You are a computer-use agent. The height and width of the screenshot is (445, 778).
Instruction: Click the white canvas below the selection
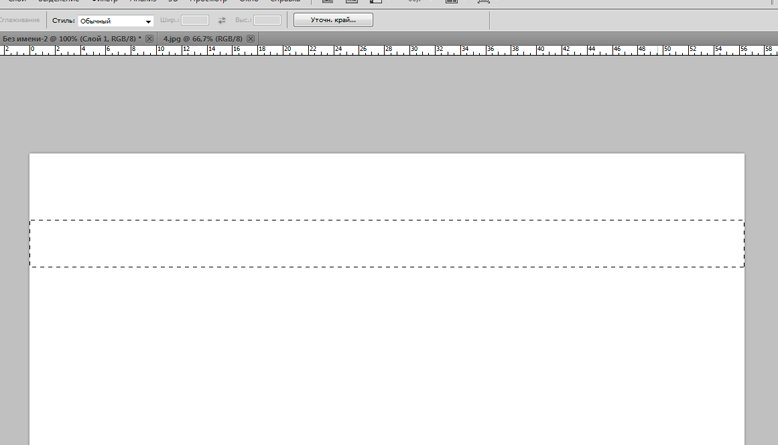pyautogui.click(x=387, y=356)
